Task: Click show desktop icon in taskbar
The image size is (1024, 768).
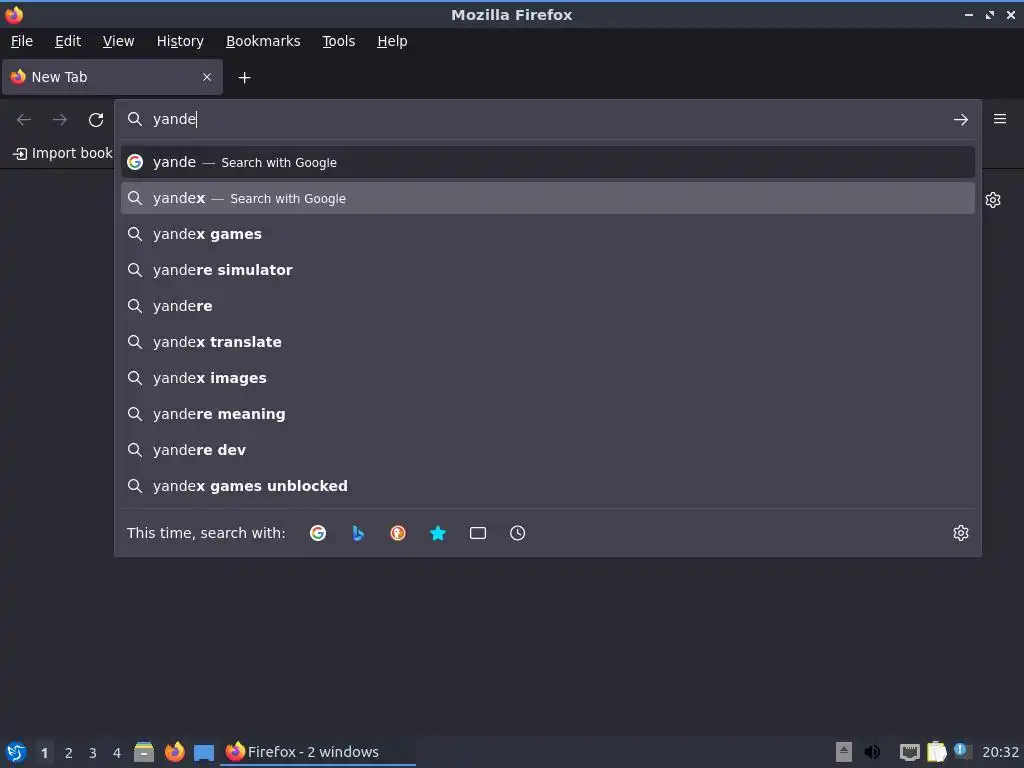Action: 204,753
